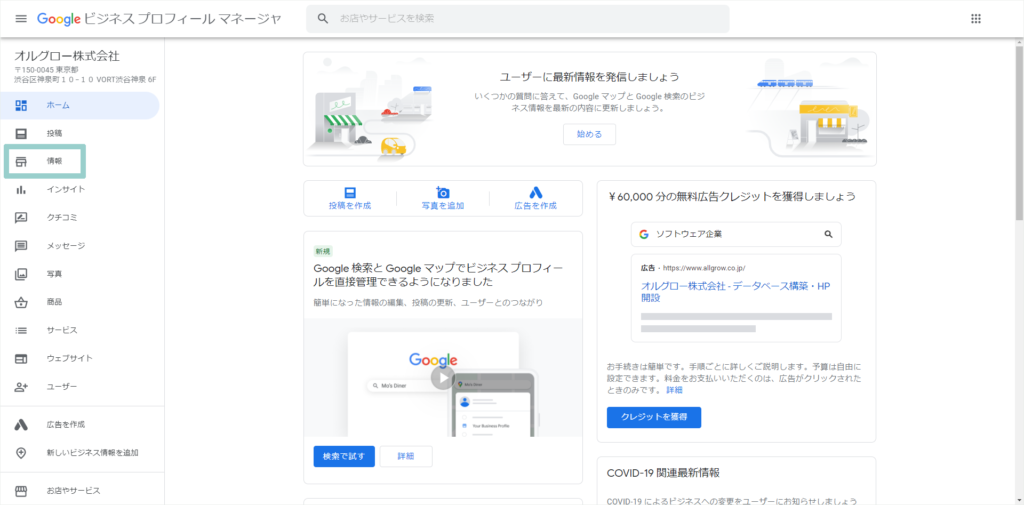Screen dimensions: 1024x505
Task: Open the Google apps grid
Action: click(976, 19)
